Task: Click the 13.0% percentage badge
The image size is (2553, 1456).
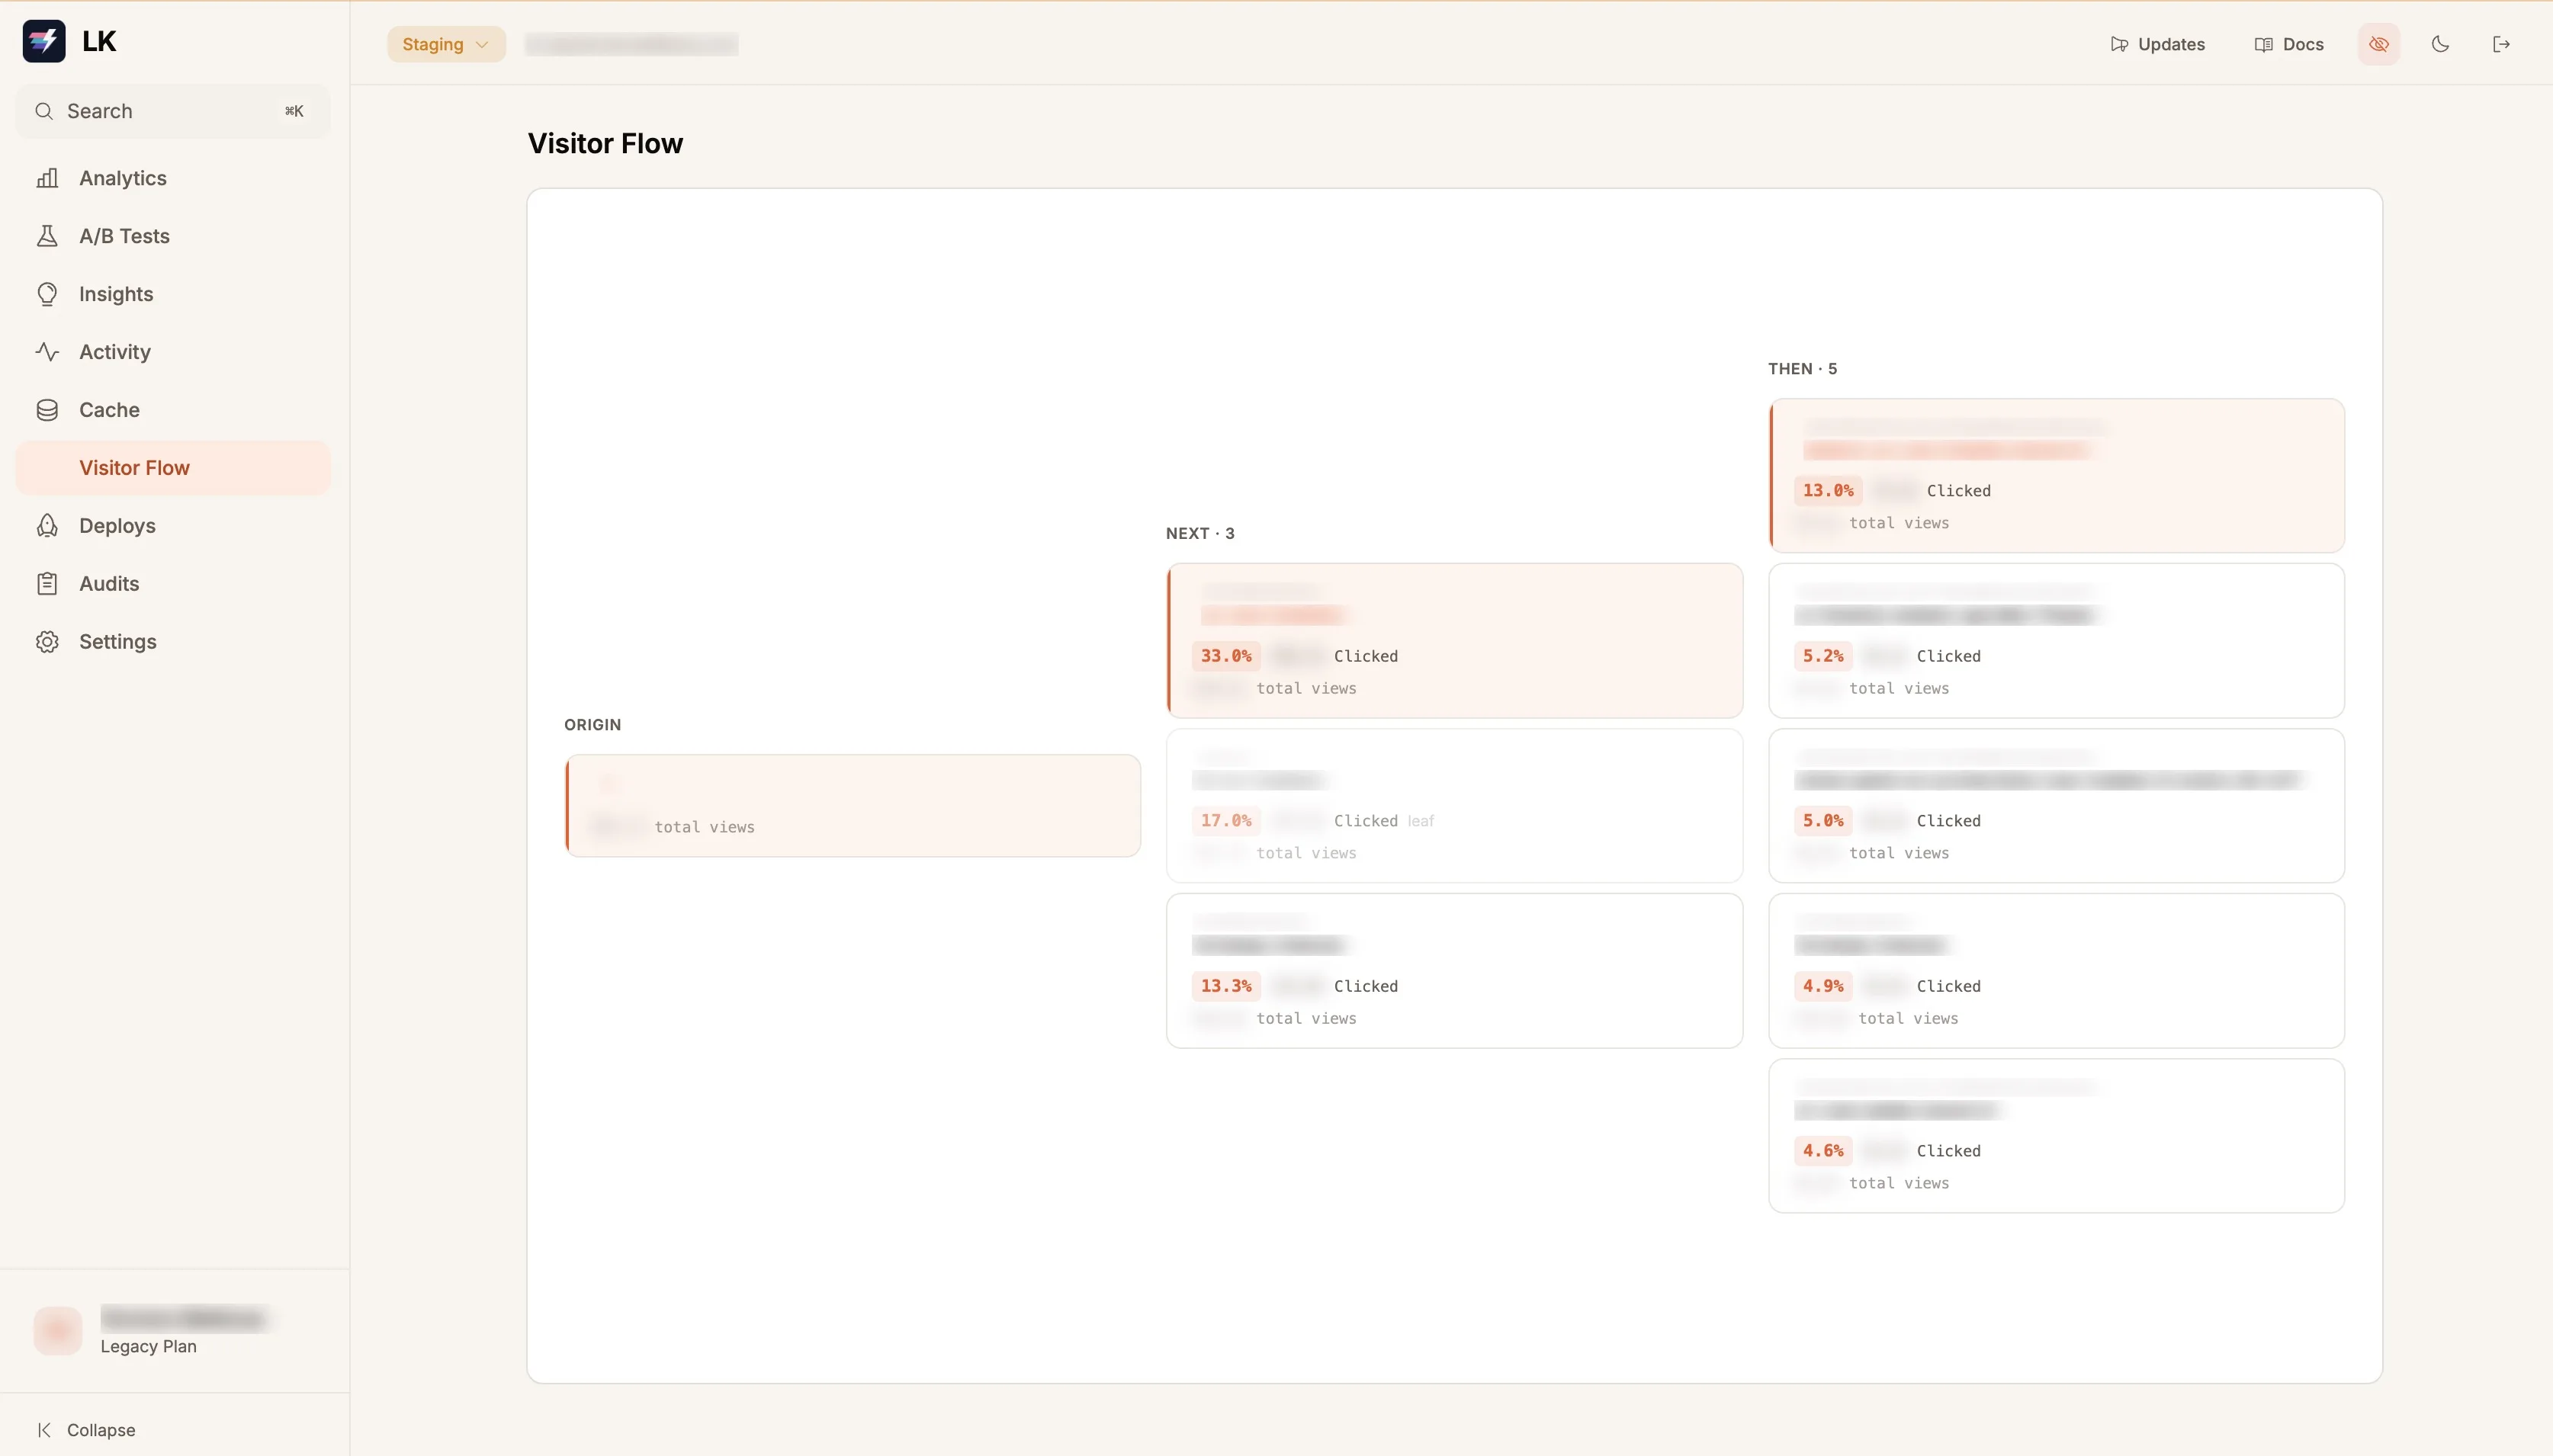Action: [x=1828, y=491]
